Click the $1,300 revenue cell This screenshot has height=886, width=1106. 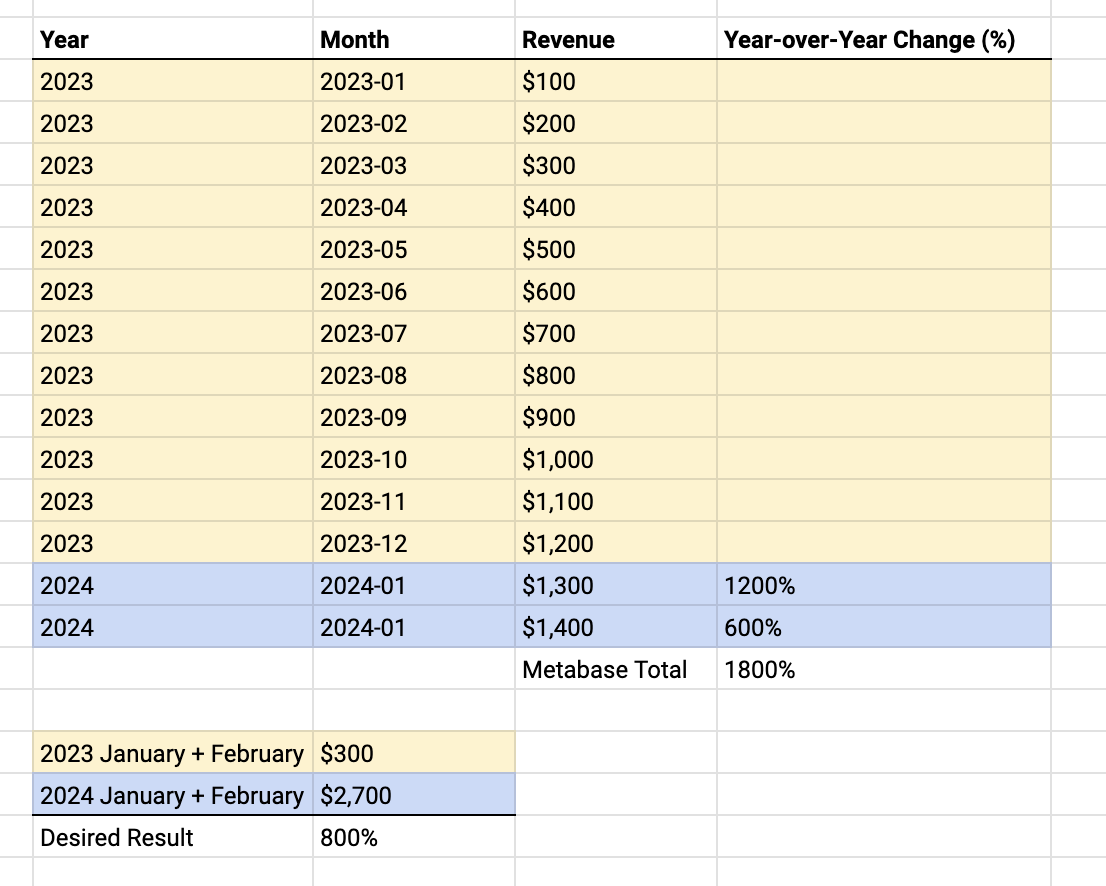pos(616,585)
